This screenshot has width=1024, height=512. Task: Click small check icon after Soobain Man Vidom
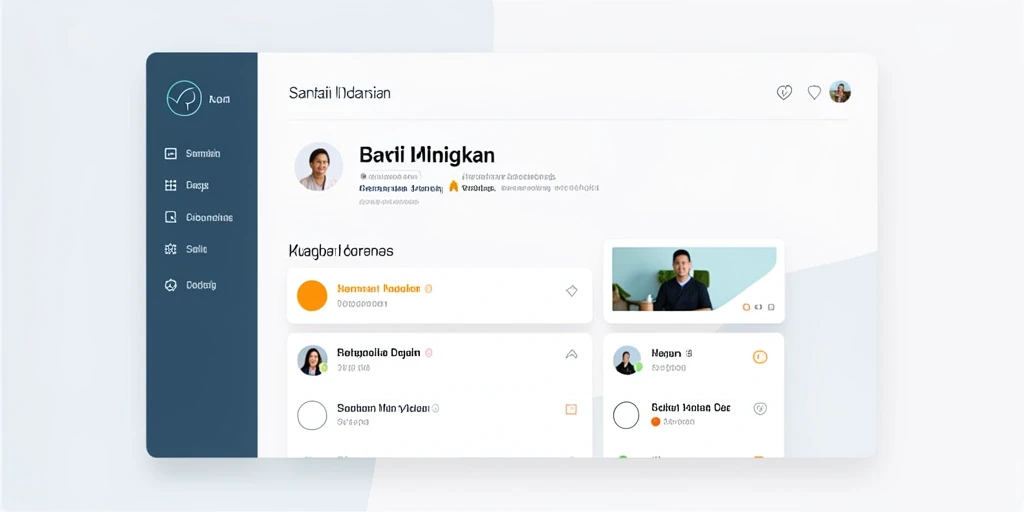click(x=436, y=408)
